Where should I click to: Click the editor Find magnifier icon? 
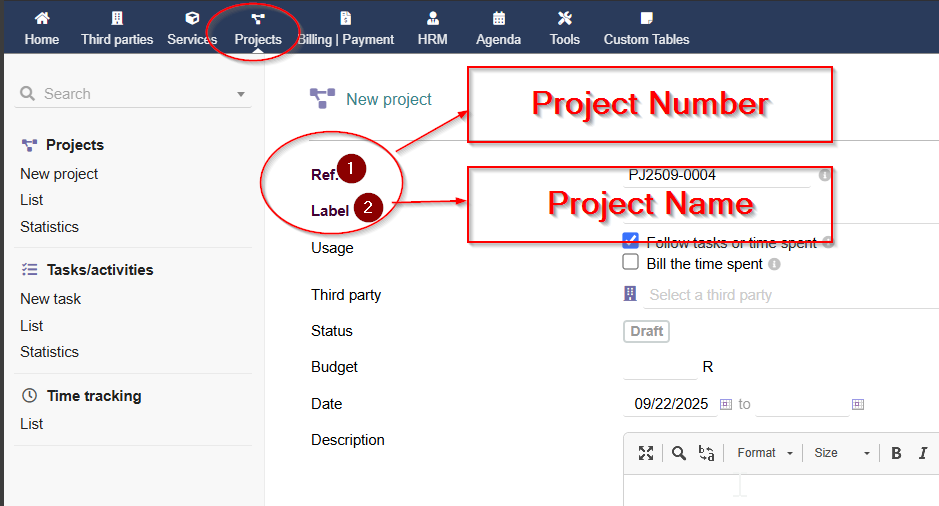tap(679, 453)
